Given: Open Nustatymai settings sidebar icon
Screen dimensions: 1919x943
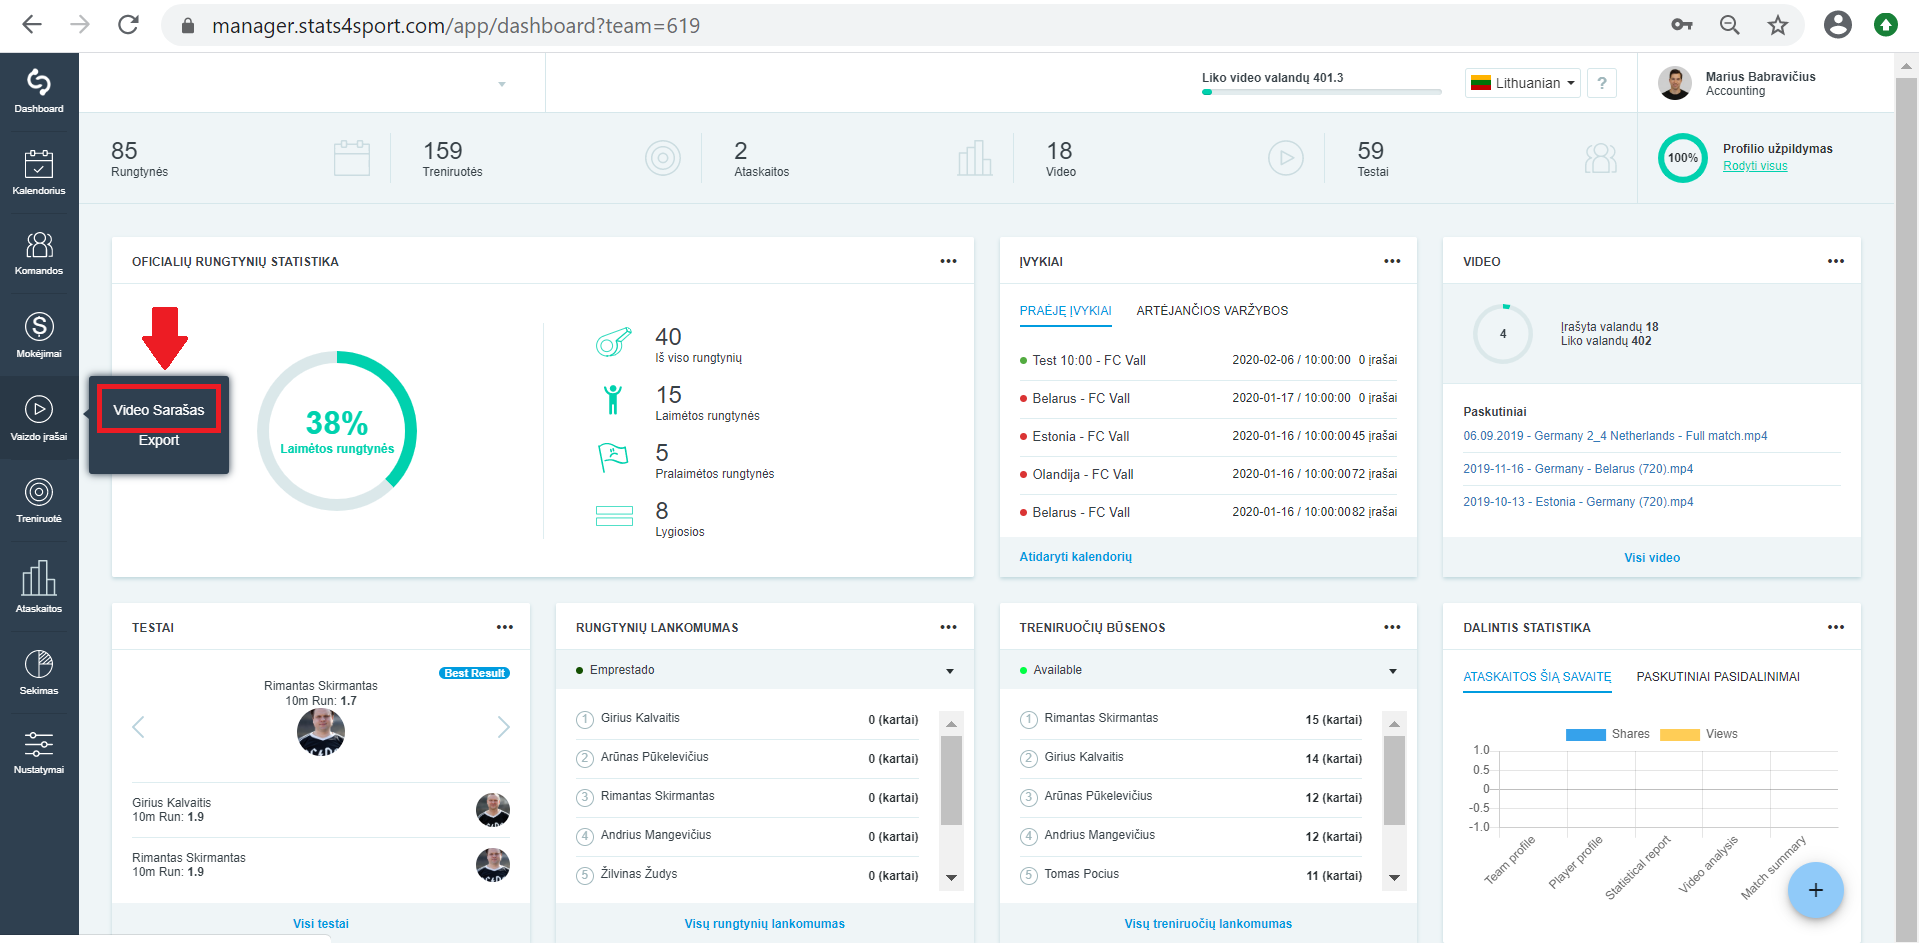Looking at the screenshot, I should [x=39, y=752].
